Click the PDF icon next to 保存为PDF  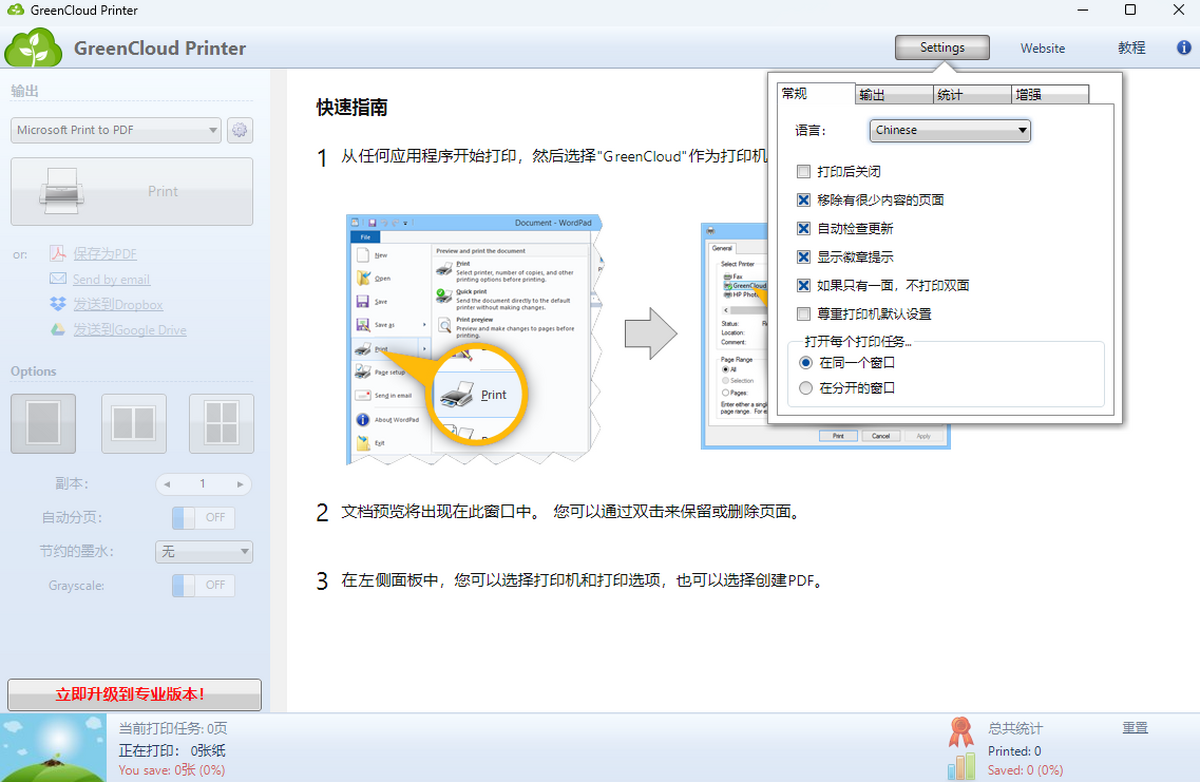tap(58, 254)
